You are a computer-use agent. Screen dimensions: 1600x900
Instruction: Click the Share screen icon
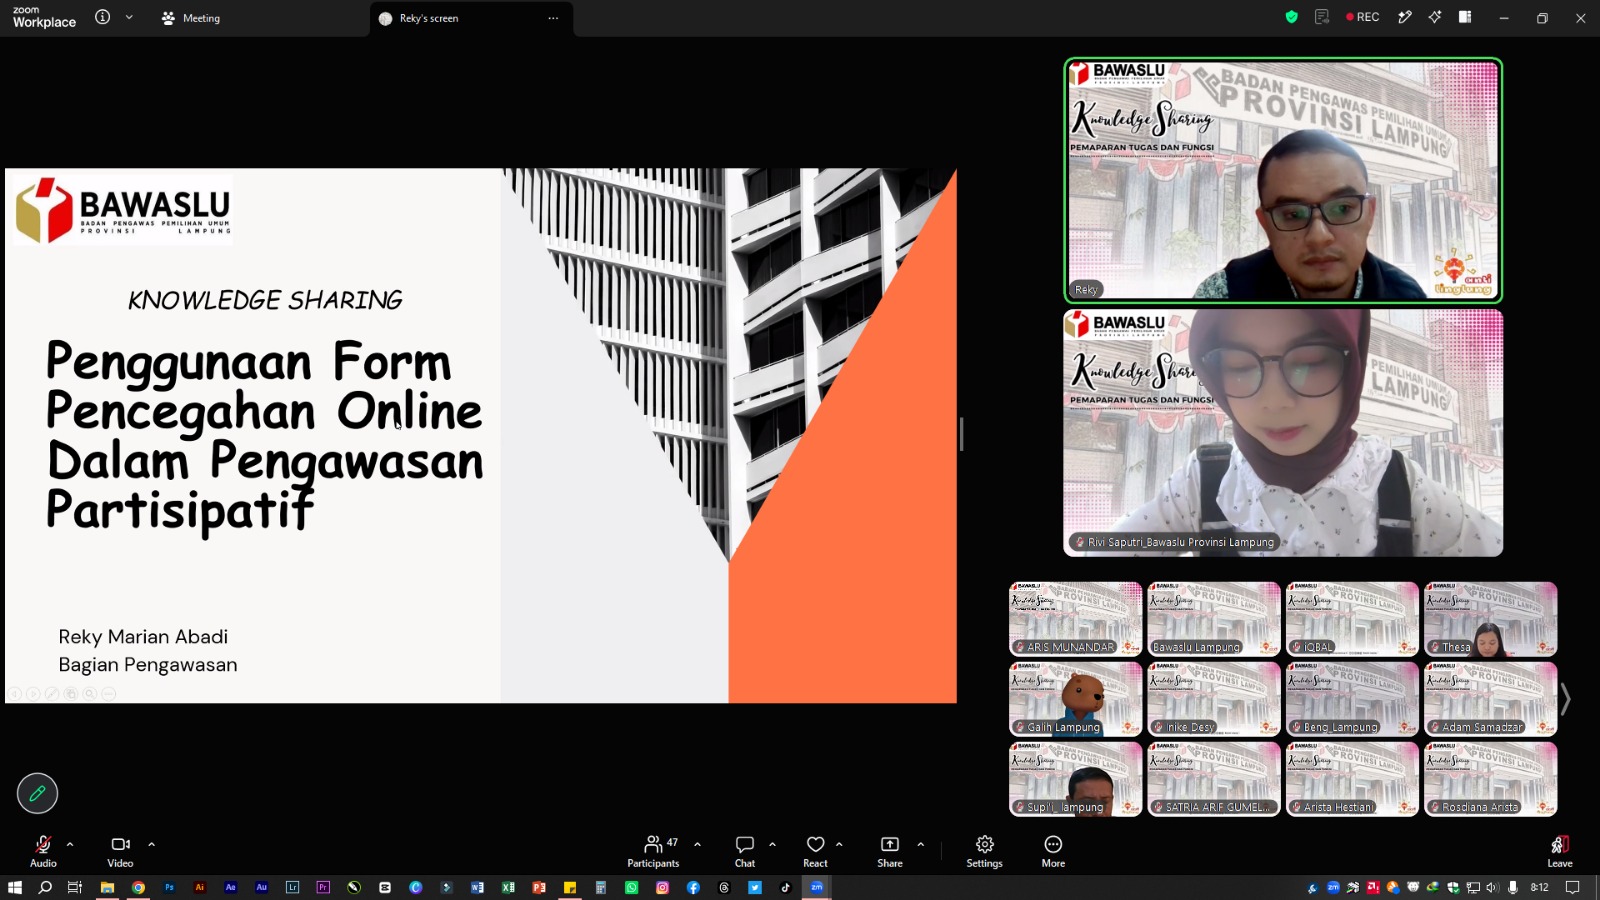pyautogui.click(x=890, y=845)
